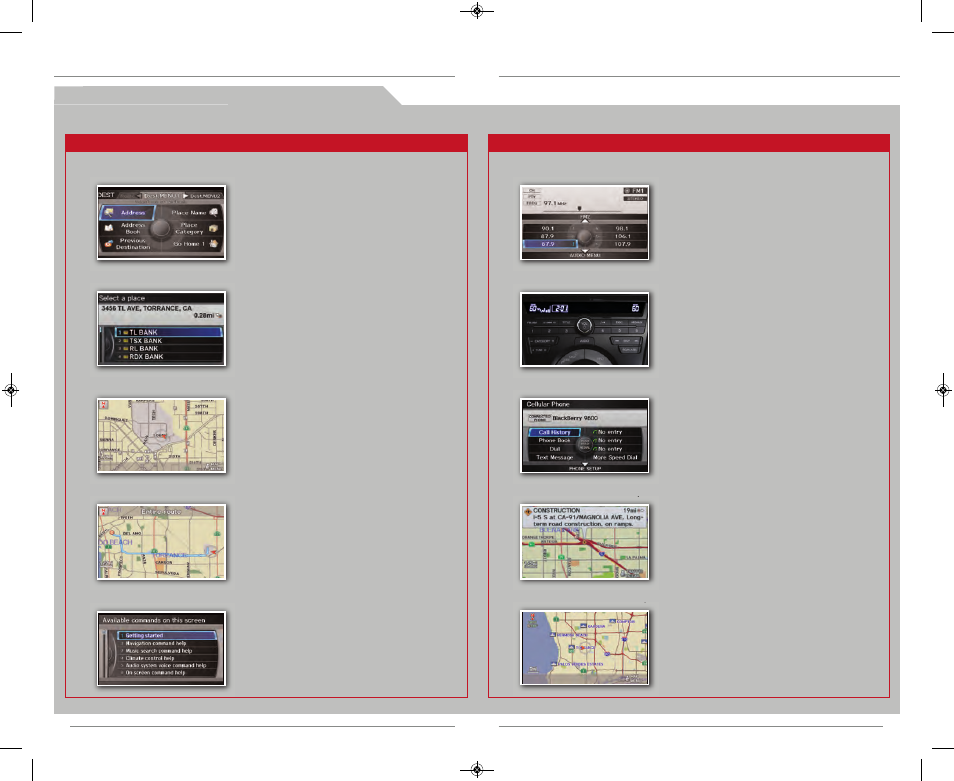Select the highlighted 87.9 preset

(x=549, y=244)
